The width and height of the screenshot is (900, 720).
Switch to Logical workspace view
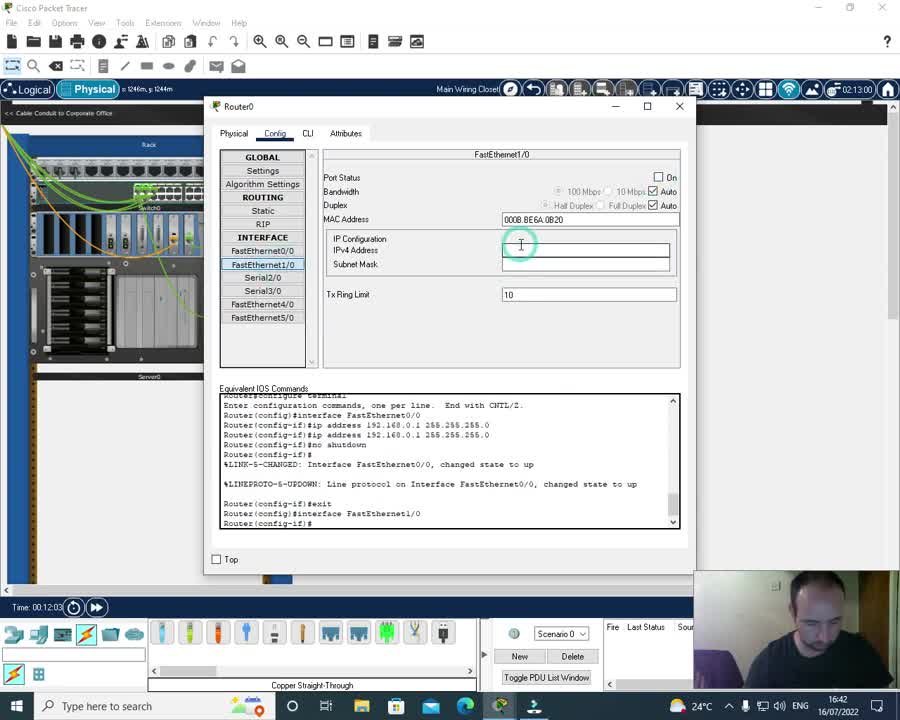pyautogui.click(x=28, y=90)
